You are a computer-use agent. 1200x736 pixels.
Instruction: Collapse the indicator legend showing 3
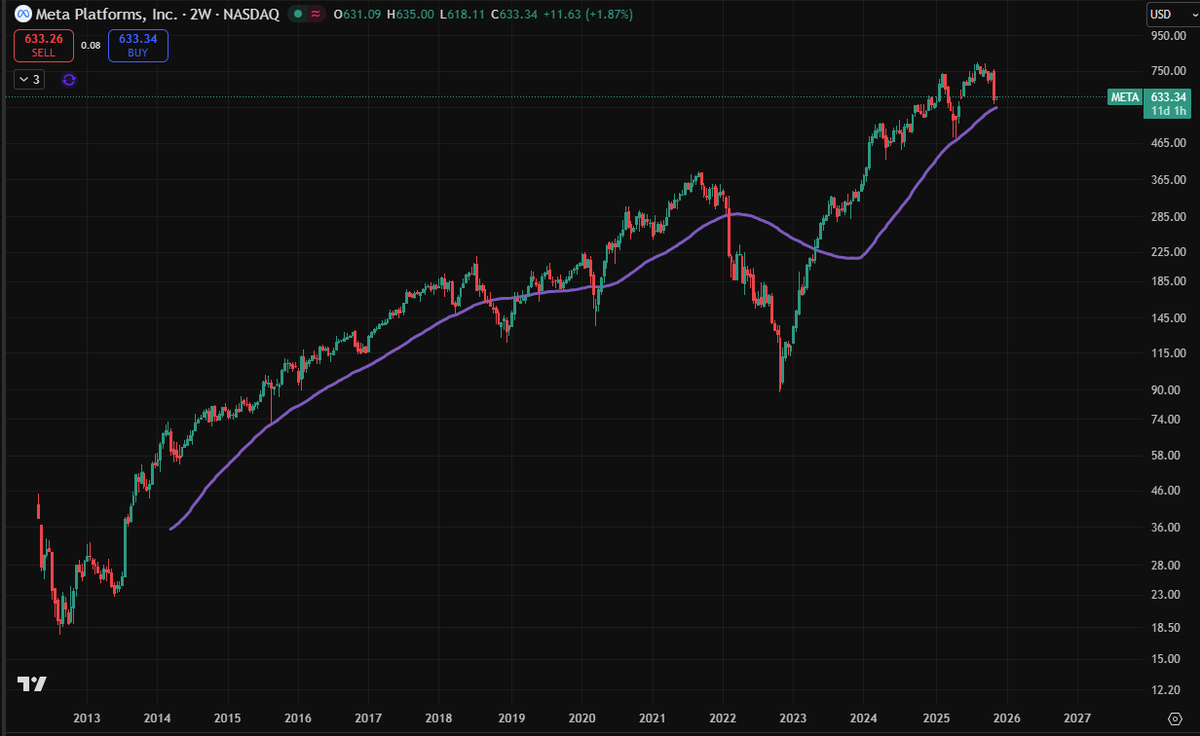pyautogui.click(x=28, y=79)
